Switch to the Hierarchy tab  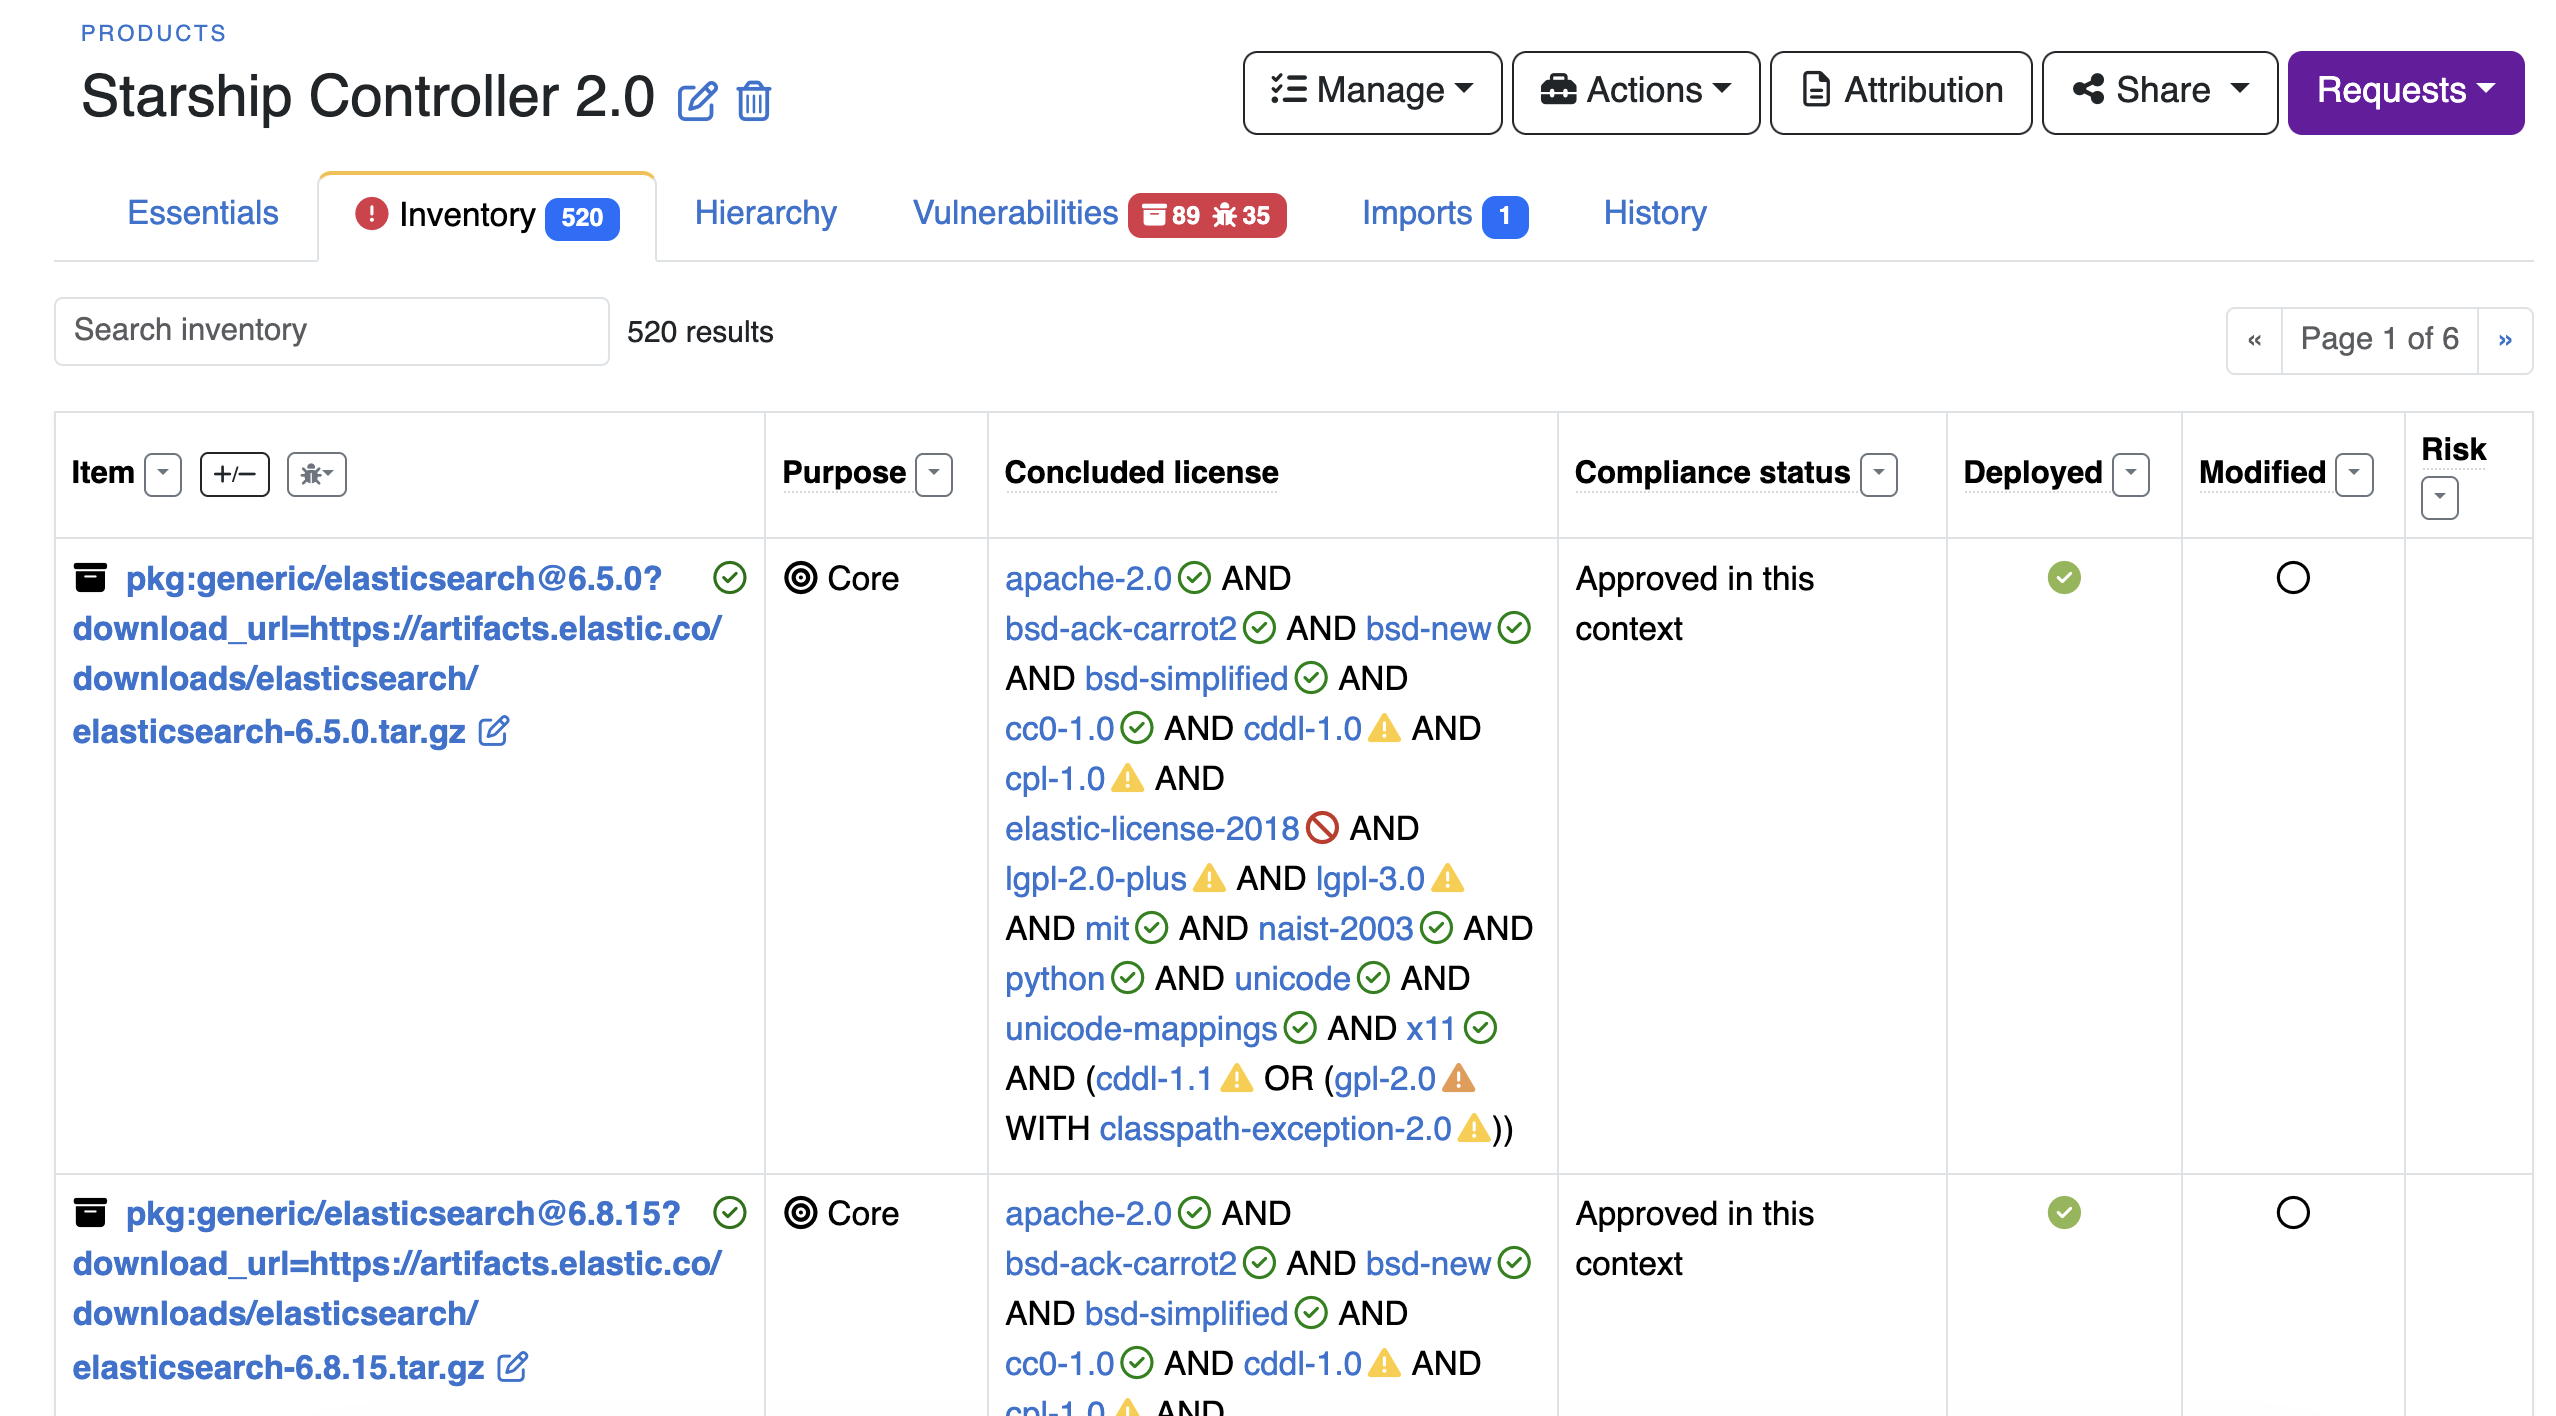tap(765, 213)
